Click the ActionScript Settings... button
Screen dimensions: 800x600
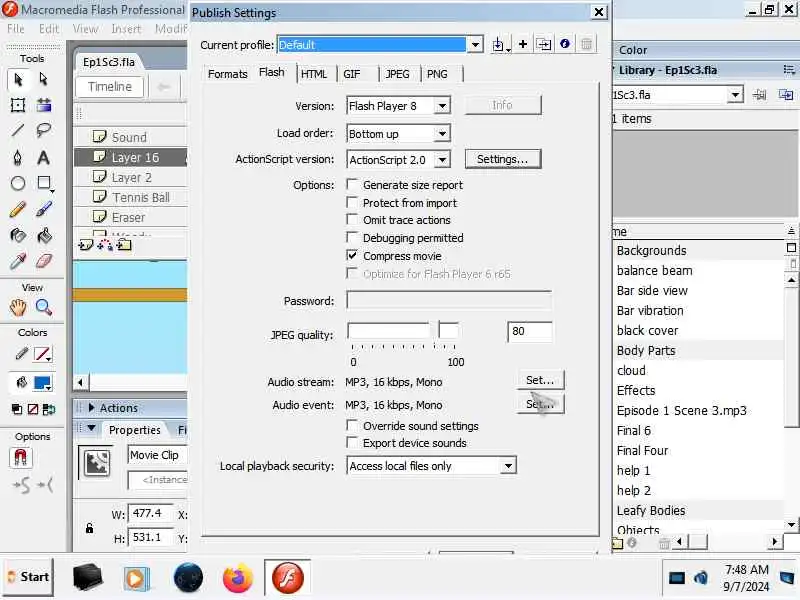point(503,159)
